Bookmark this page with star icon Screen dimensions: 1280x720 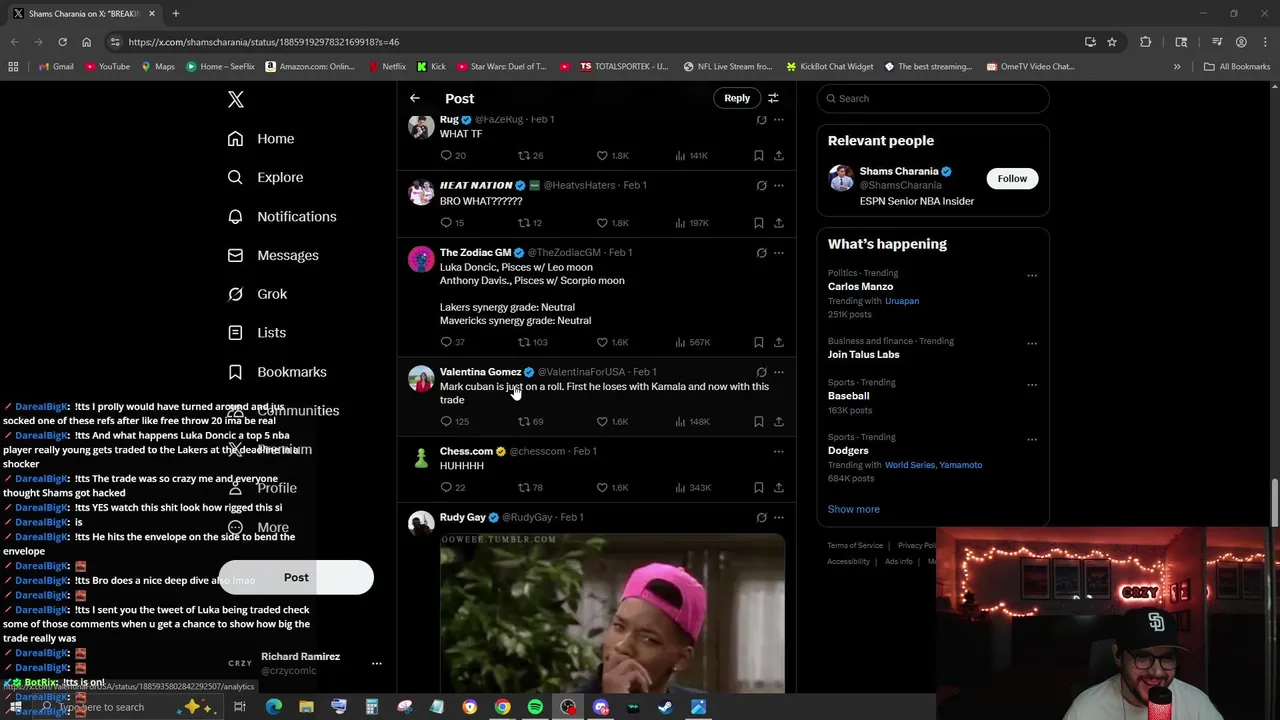[x=1112, y=42]
